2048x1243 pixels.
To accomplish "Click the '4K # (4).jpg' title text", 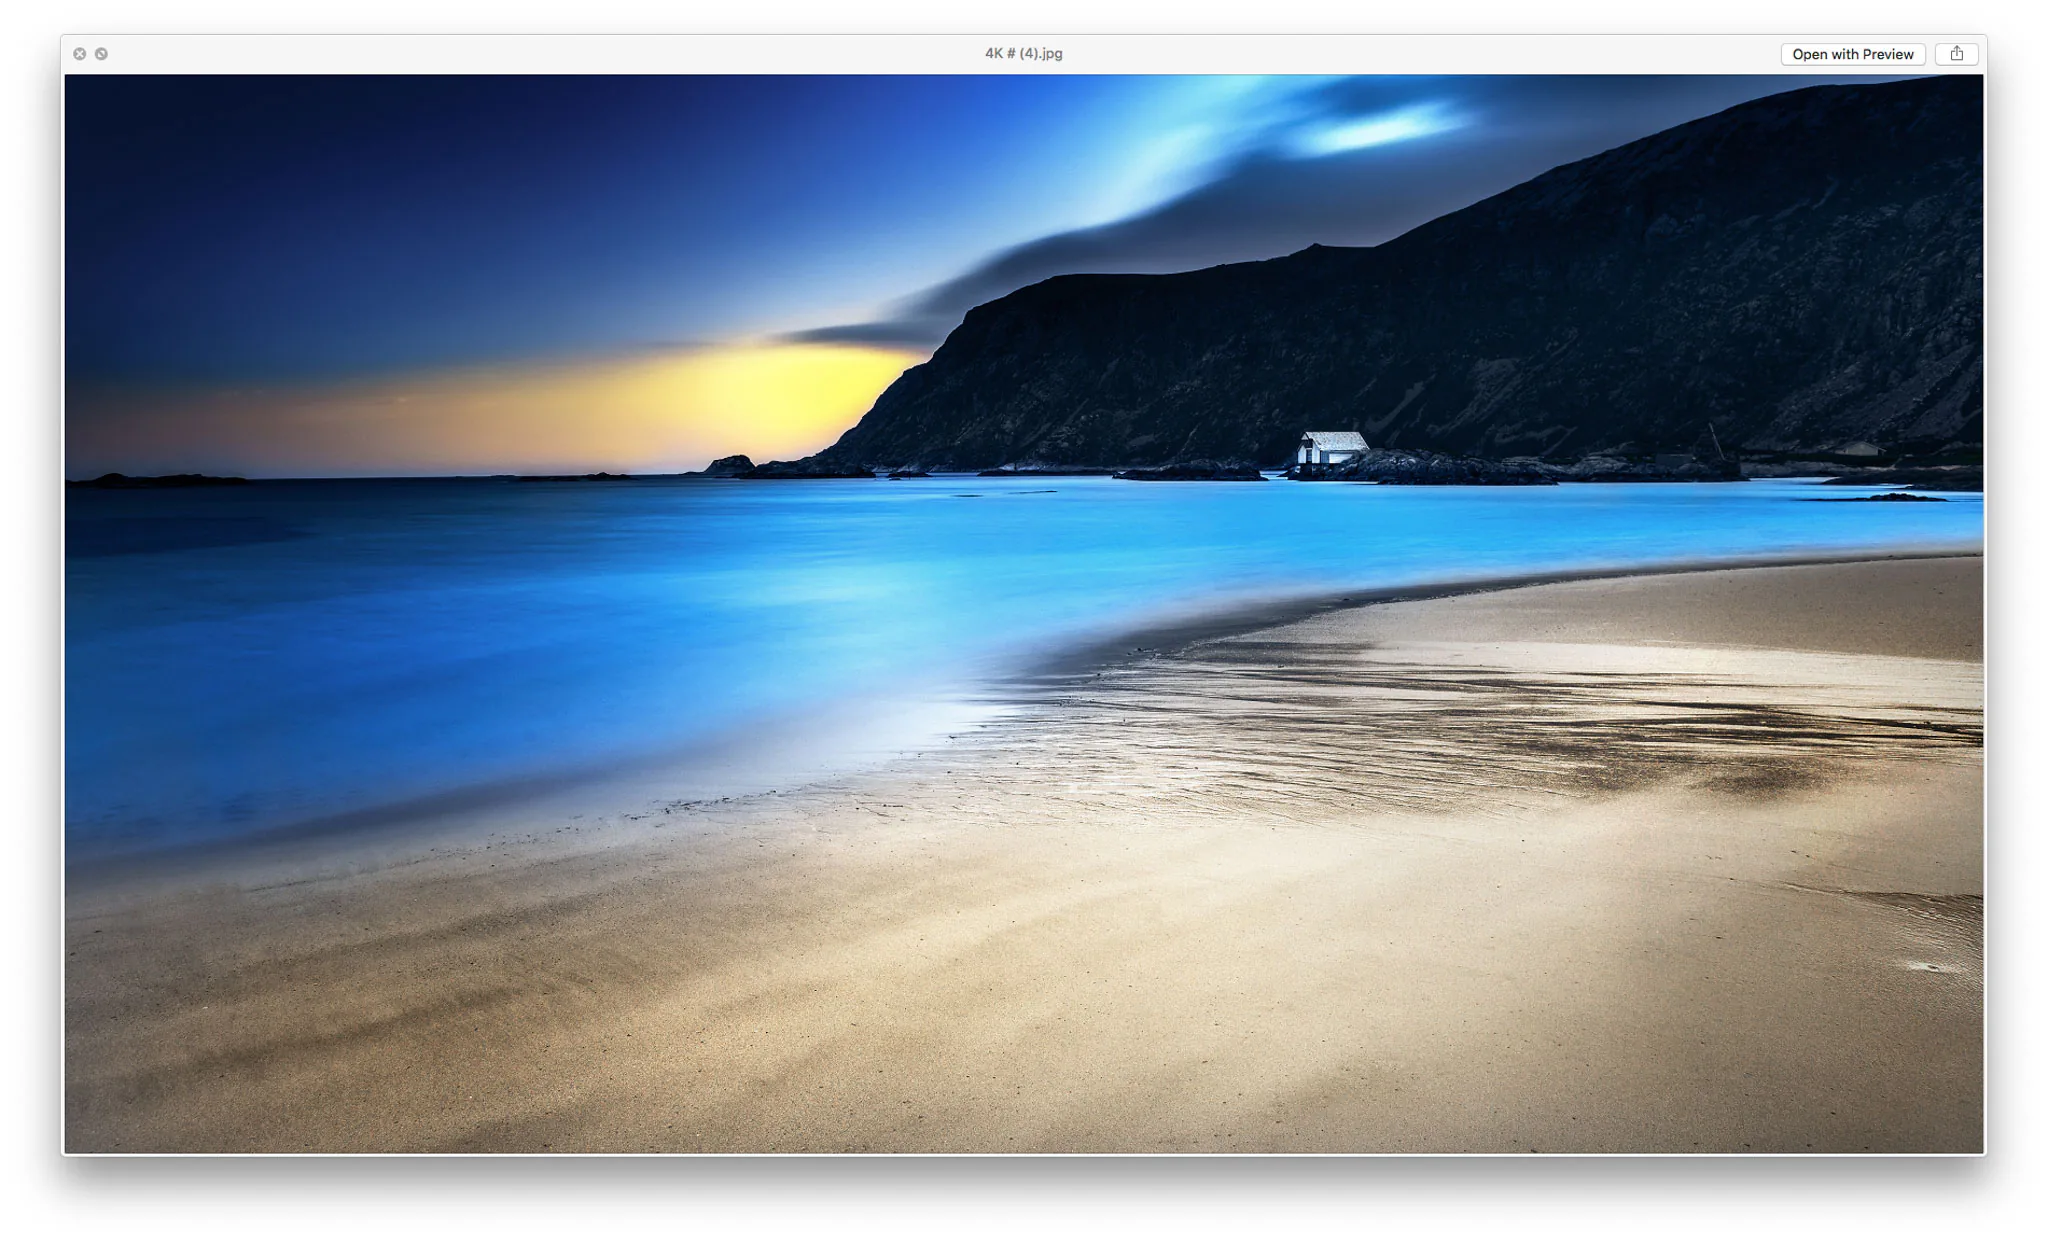I will [1023, 54].
